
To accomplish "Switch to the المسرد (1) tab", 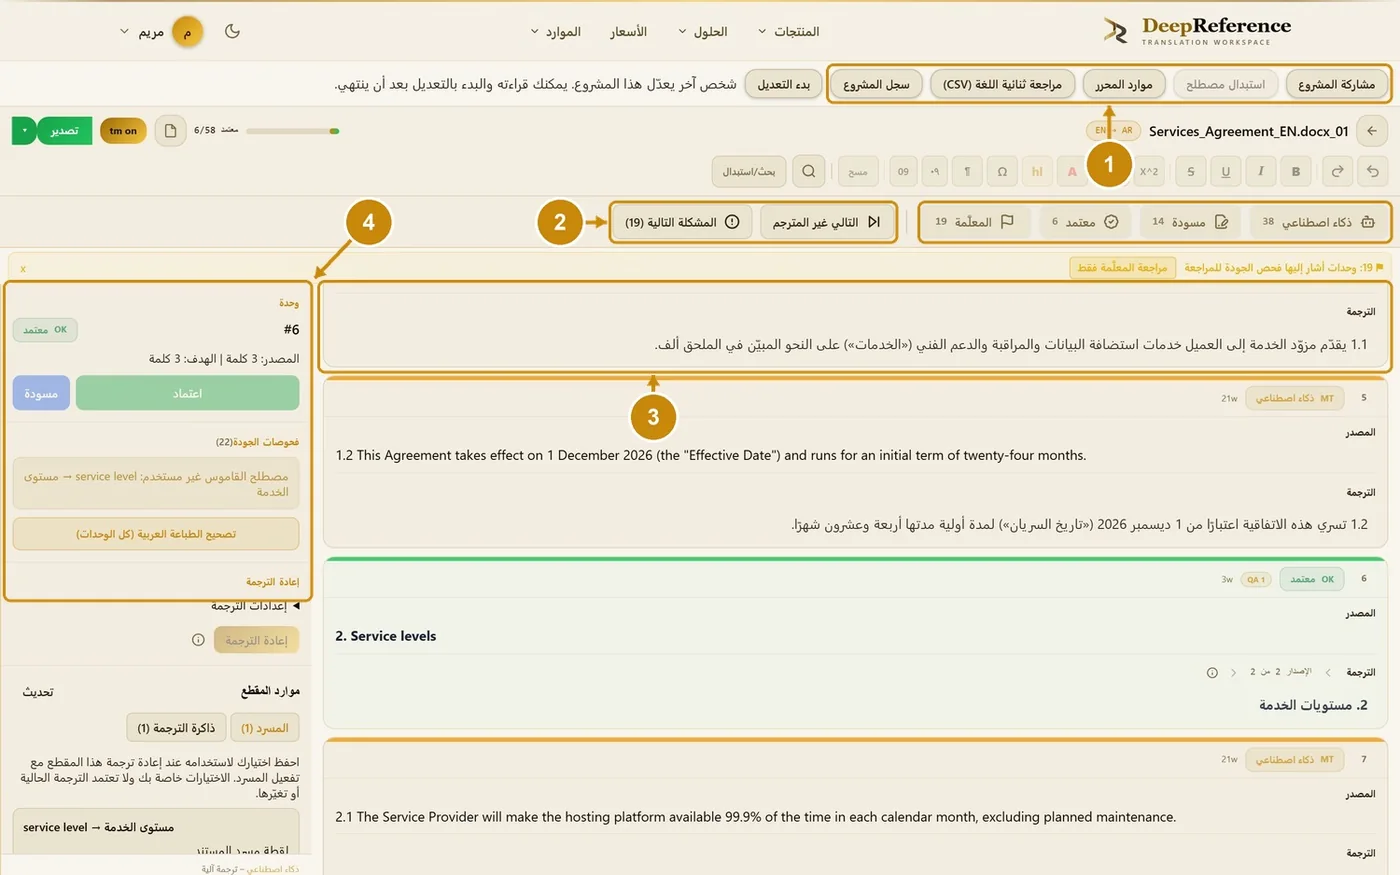I will tap(265, 728).
